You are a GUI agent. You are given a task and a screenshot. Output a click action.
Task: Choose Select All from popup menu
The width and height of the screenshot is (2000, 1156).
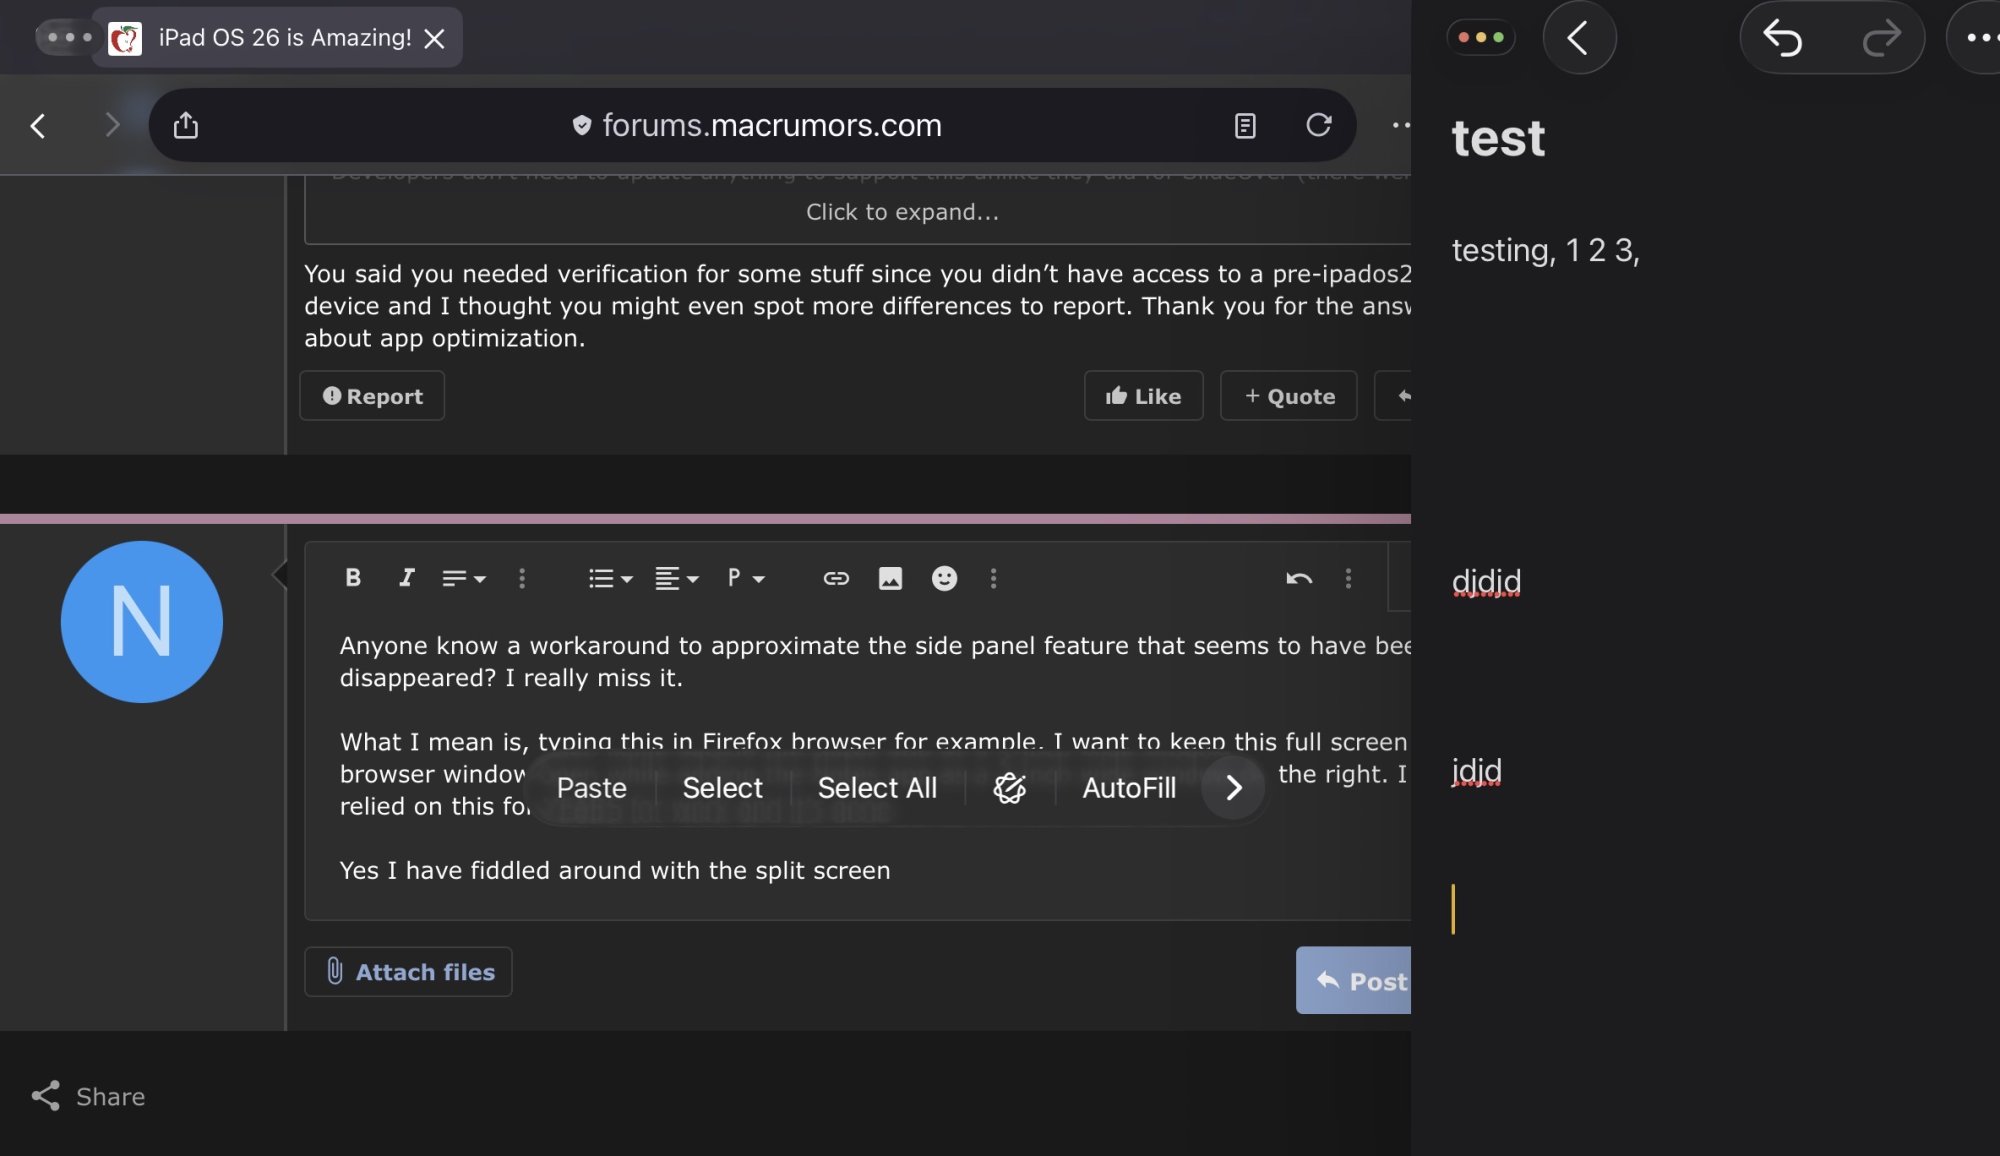click(877, 788)
